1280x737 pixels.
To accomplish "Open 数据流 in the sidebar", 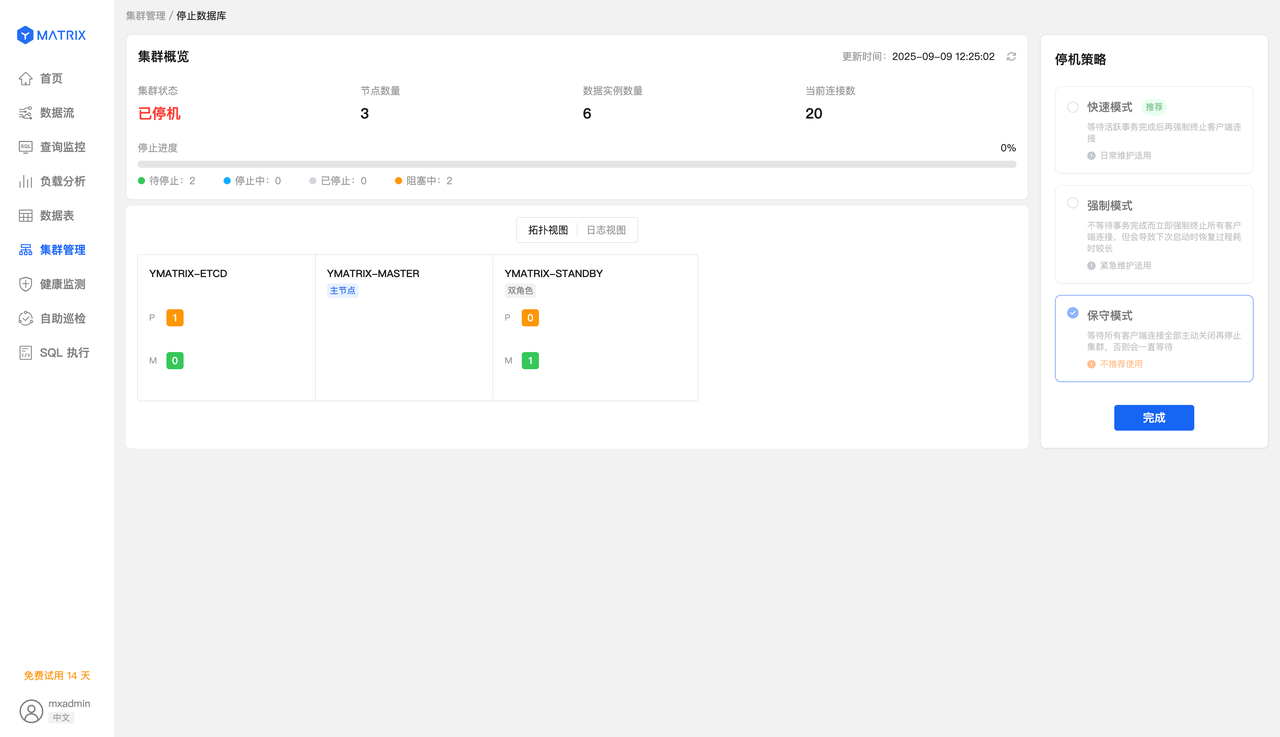I will click(x=57, y=113).
